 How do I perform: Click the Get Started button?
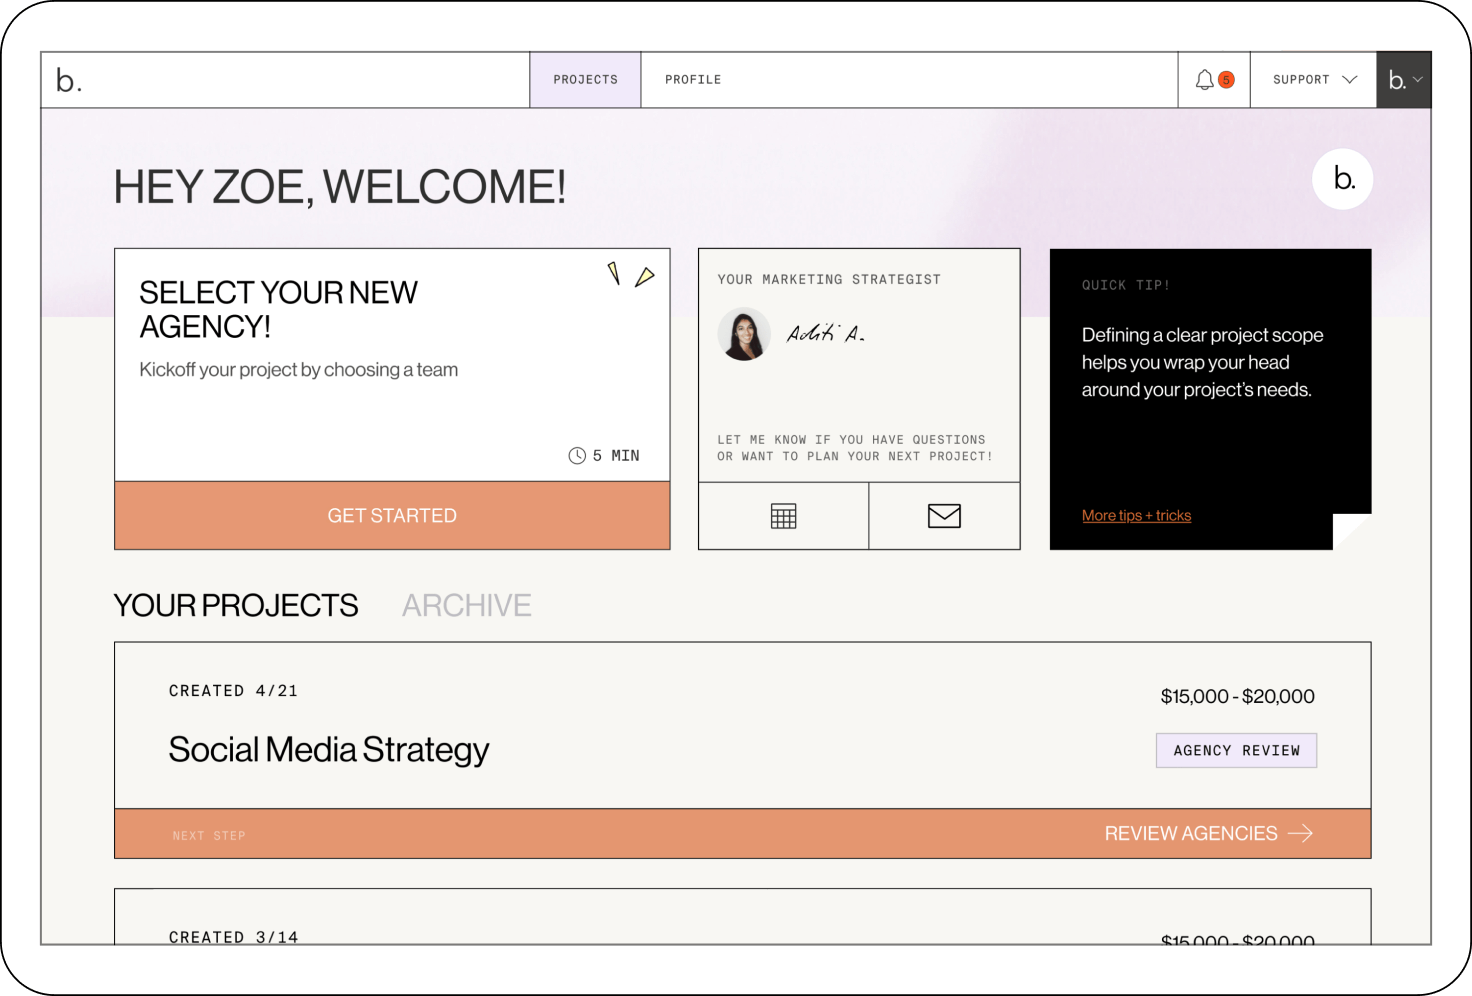coord(392,516)
